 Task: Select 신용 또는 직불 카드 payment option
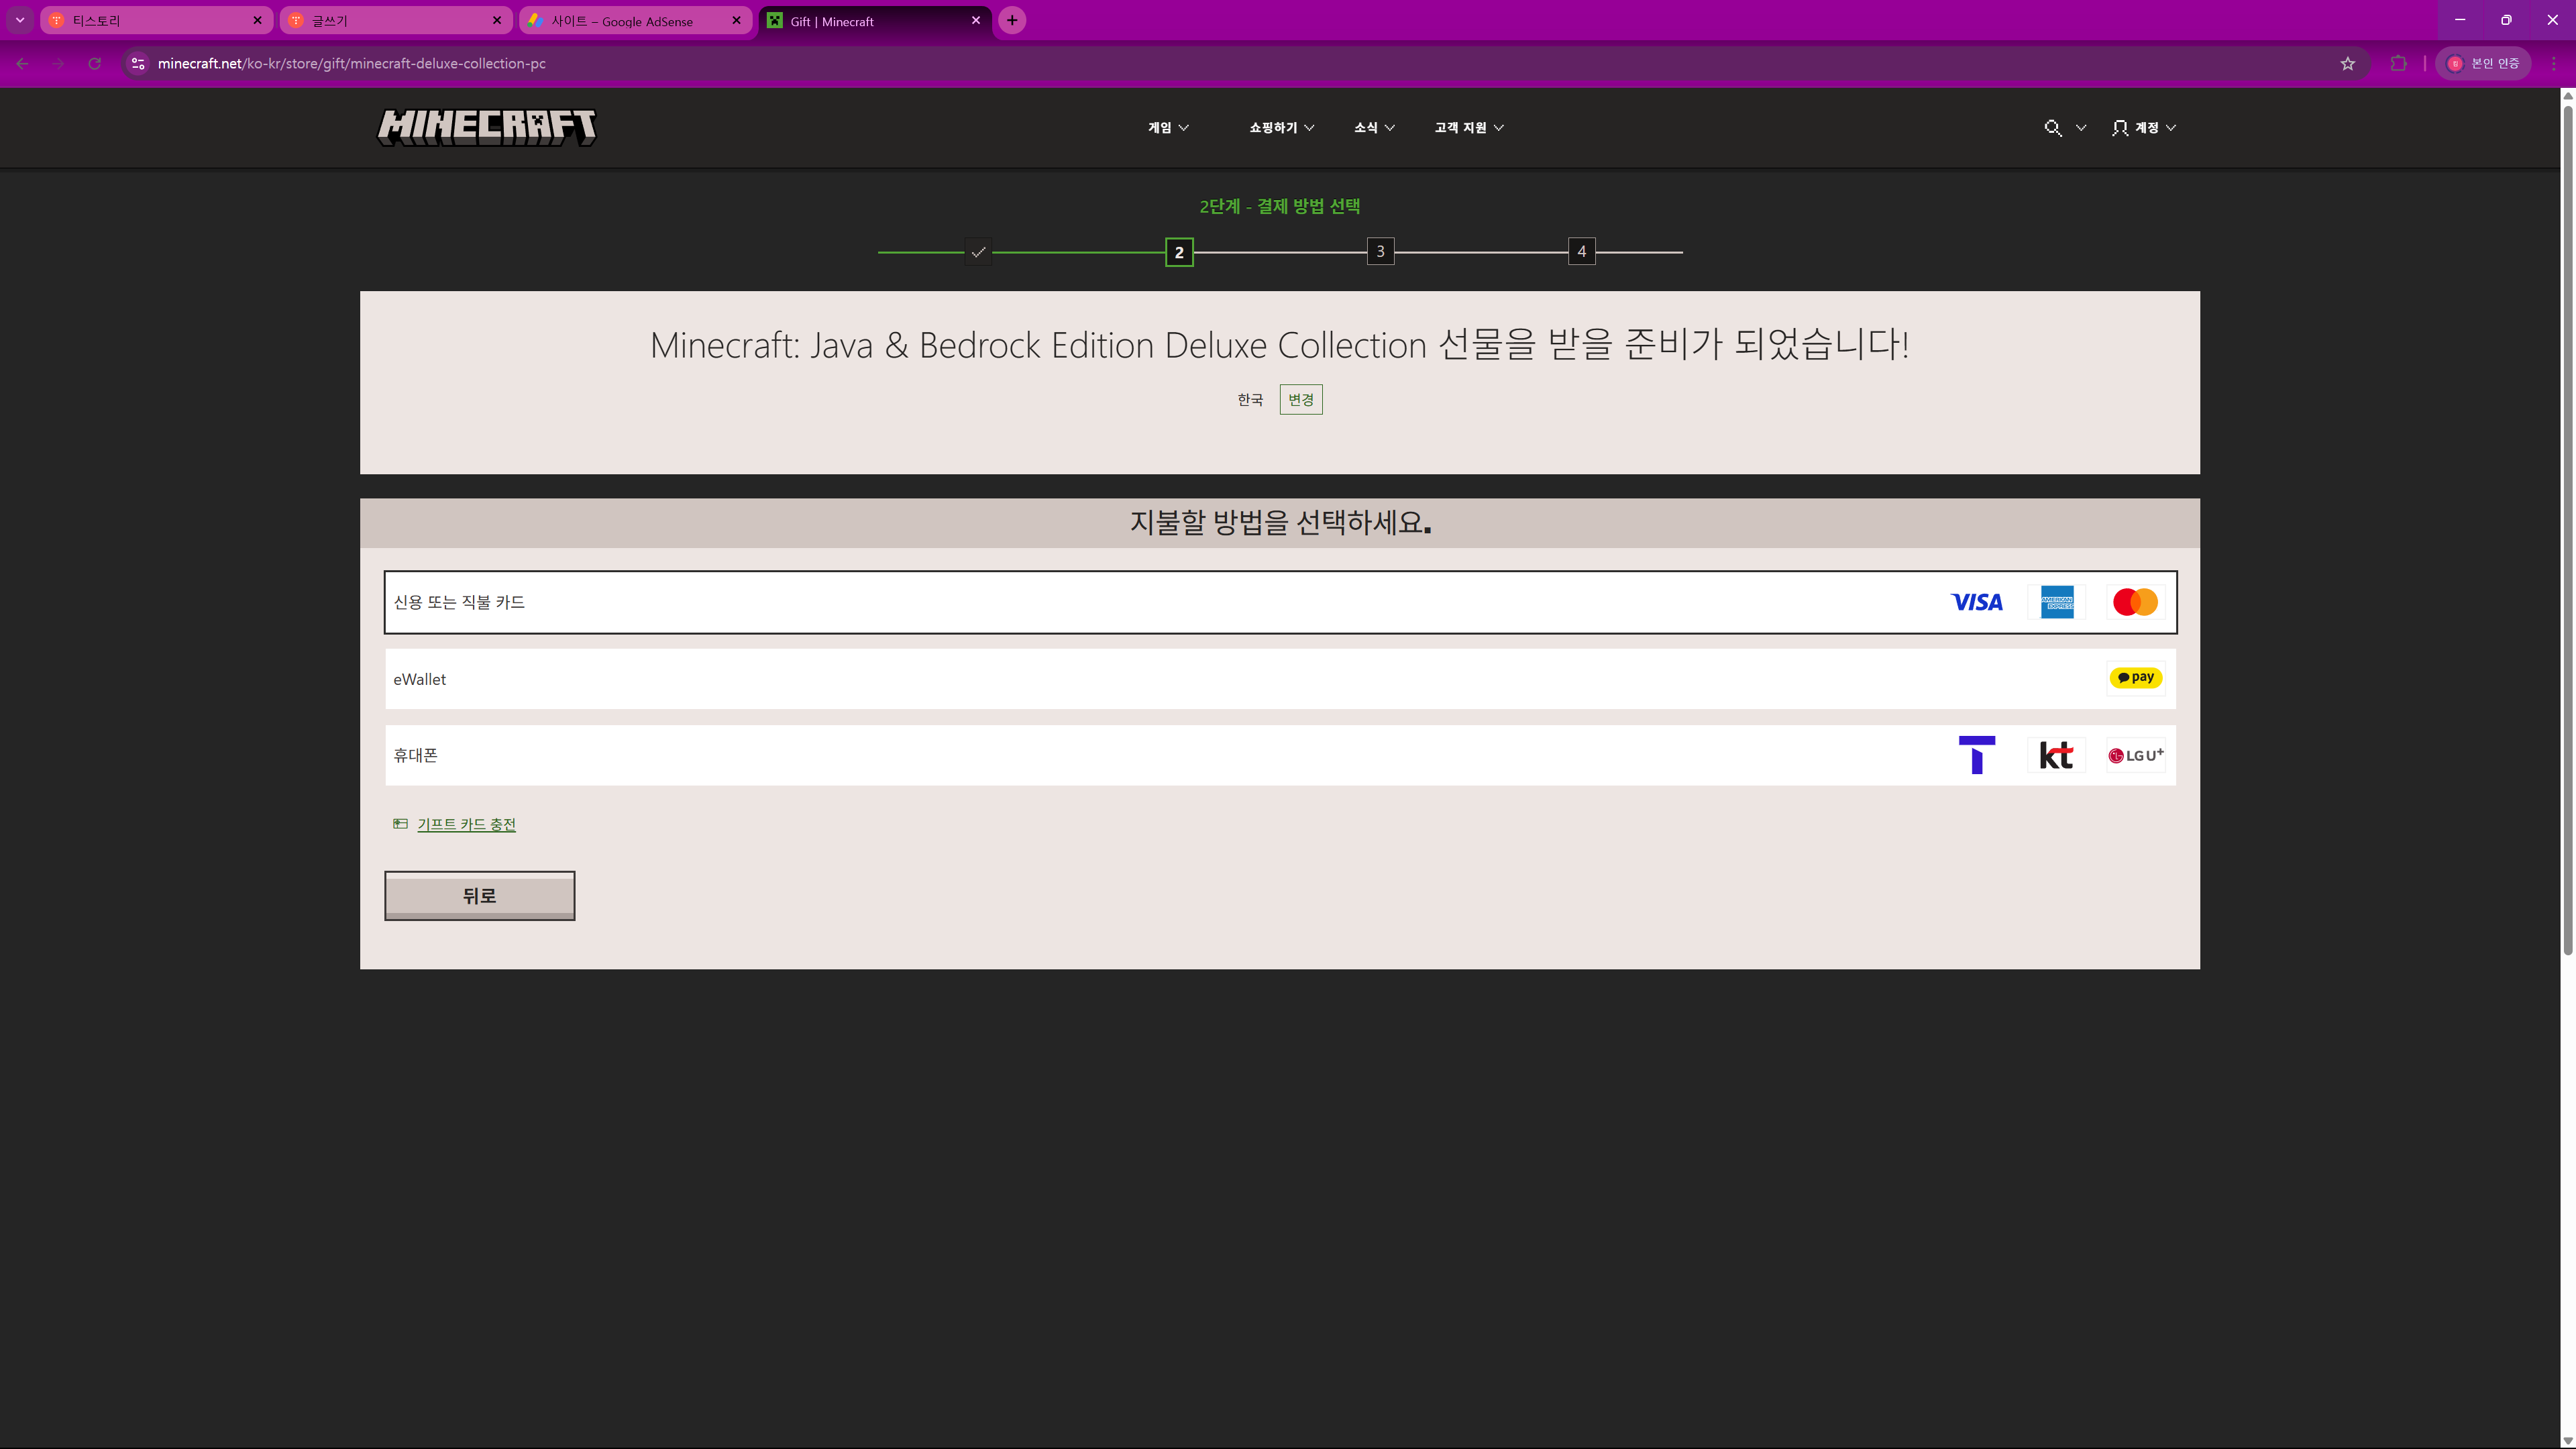1280,602
